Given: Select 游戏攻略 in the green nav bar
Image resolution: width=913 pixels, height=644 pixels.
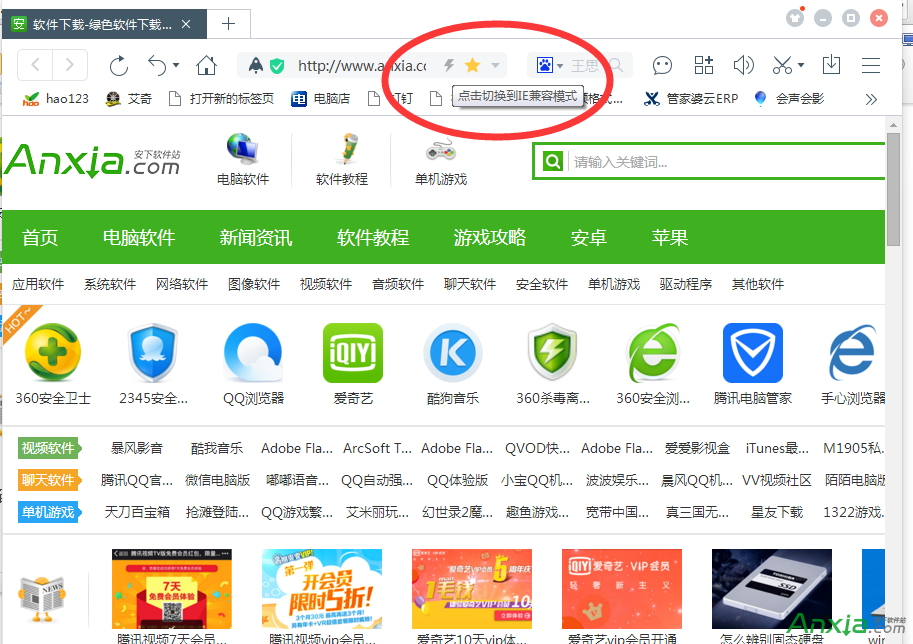Looking at the screenshot, I should (490, 238).
